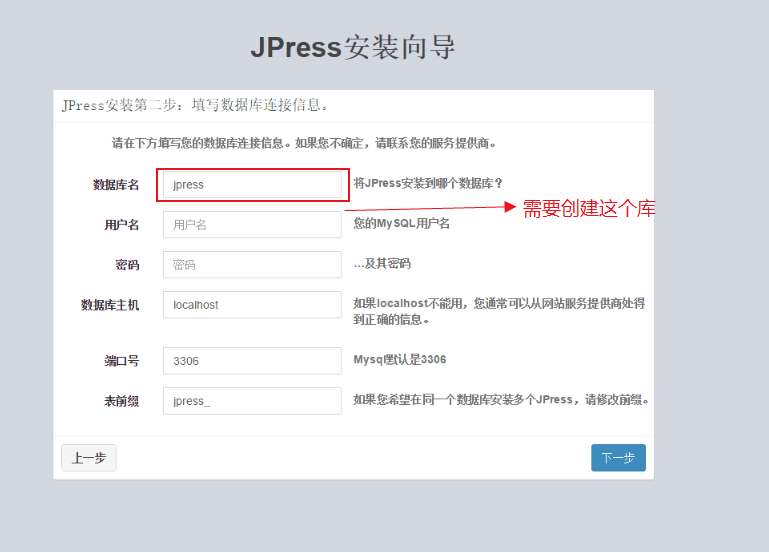
Task: Click hint 如果localhost不能用
Action: tap(499, 311)
